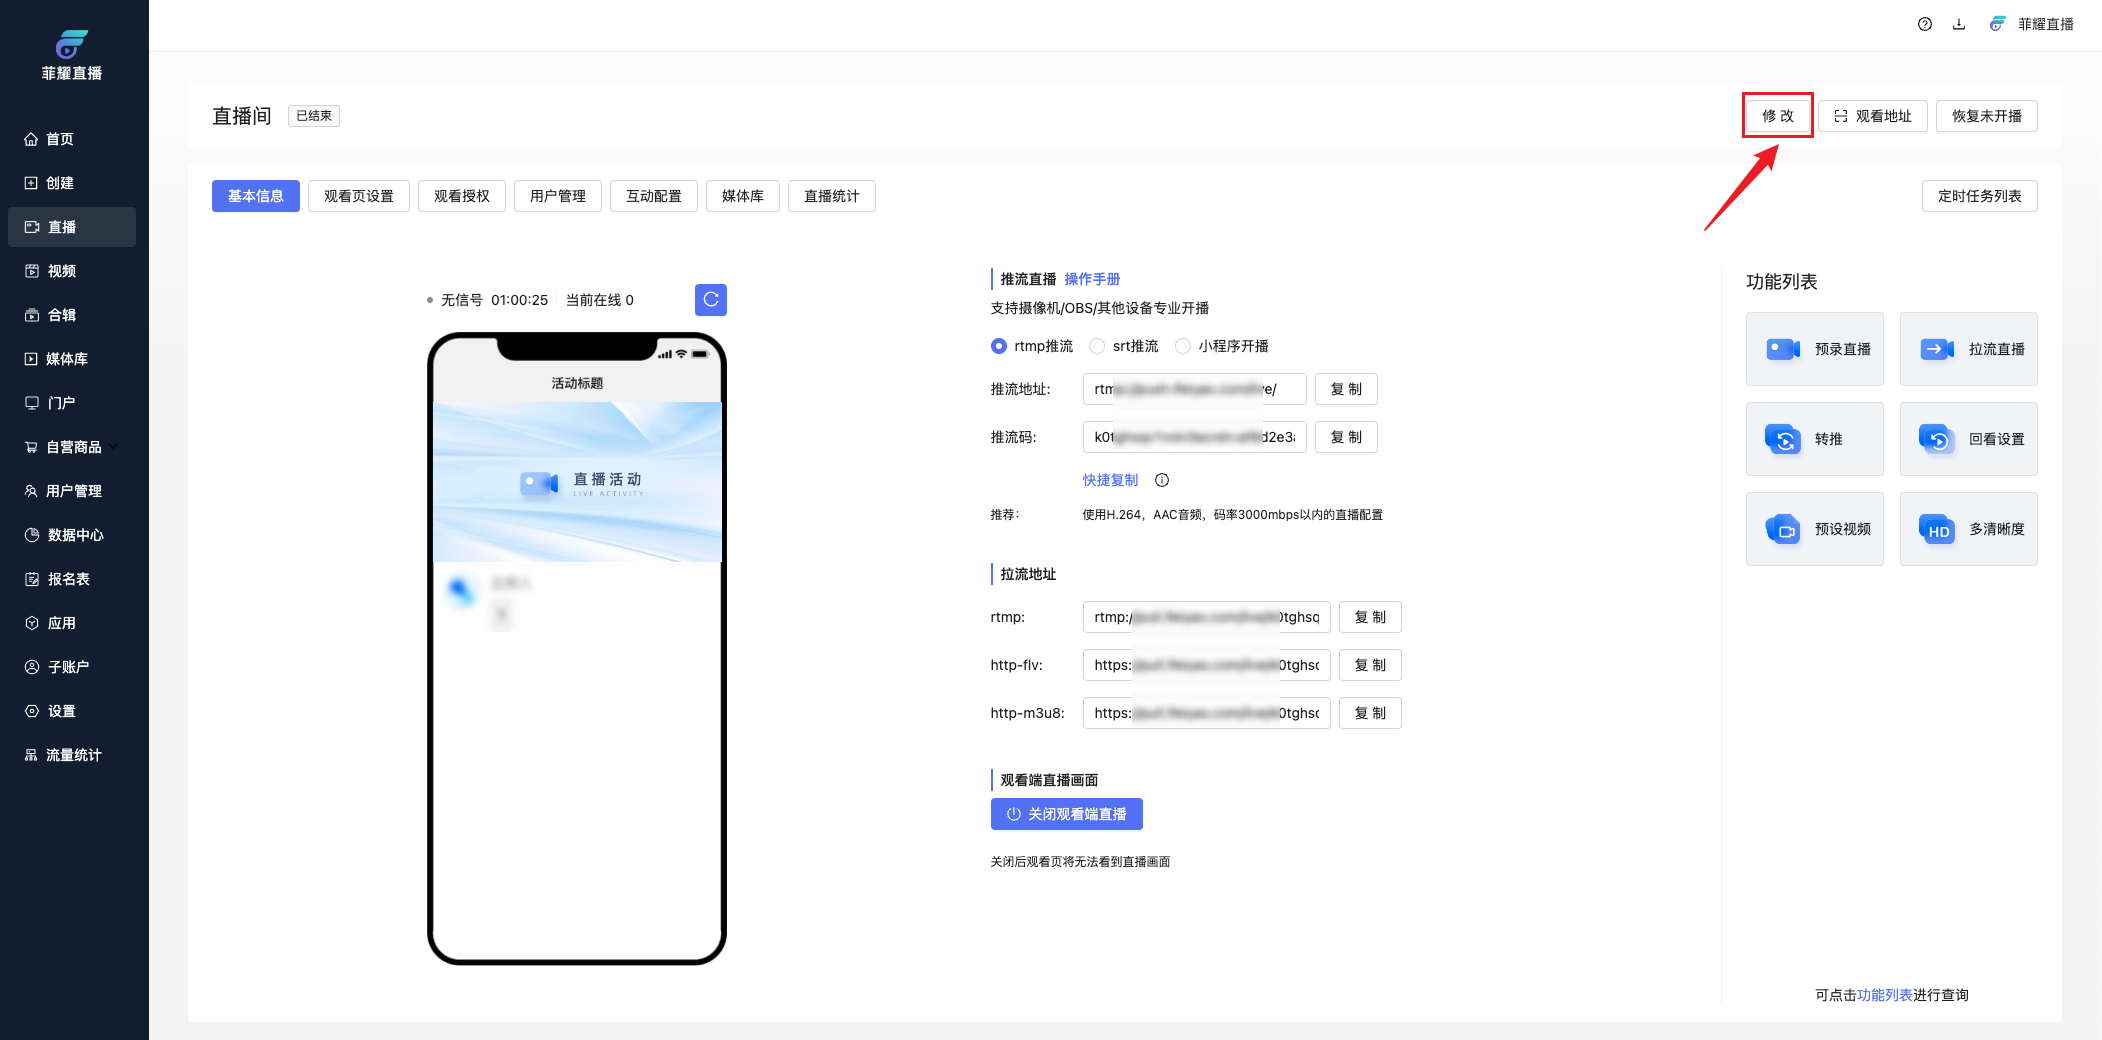Click the 修改 button
This screenshot has height=1040, width=2102.
coord(1777,116)
